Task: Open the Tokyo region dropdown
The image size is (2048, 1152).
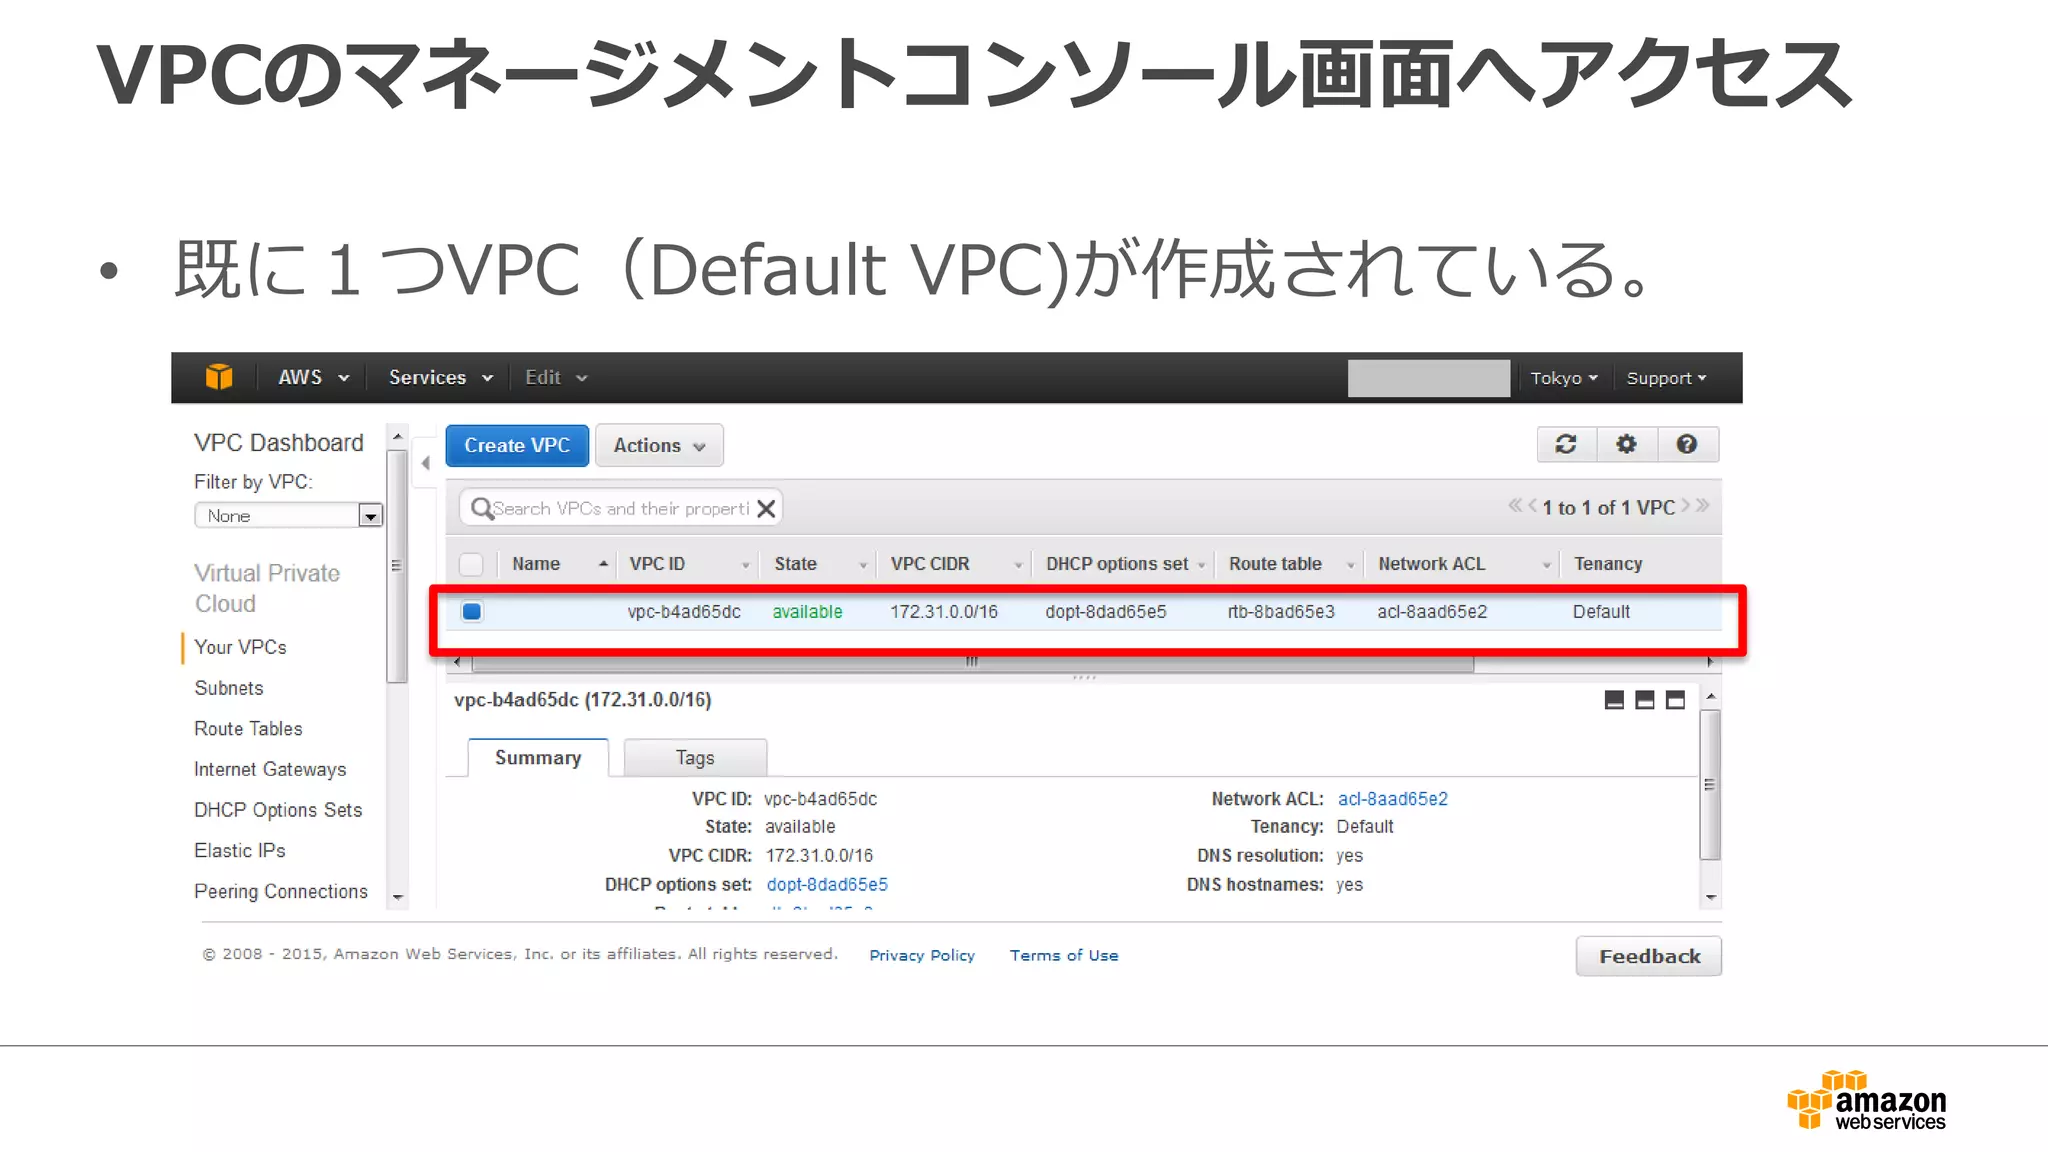Action: tap(1564, 378)
